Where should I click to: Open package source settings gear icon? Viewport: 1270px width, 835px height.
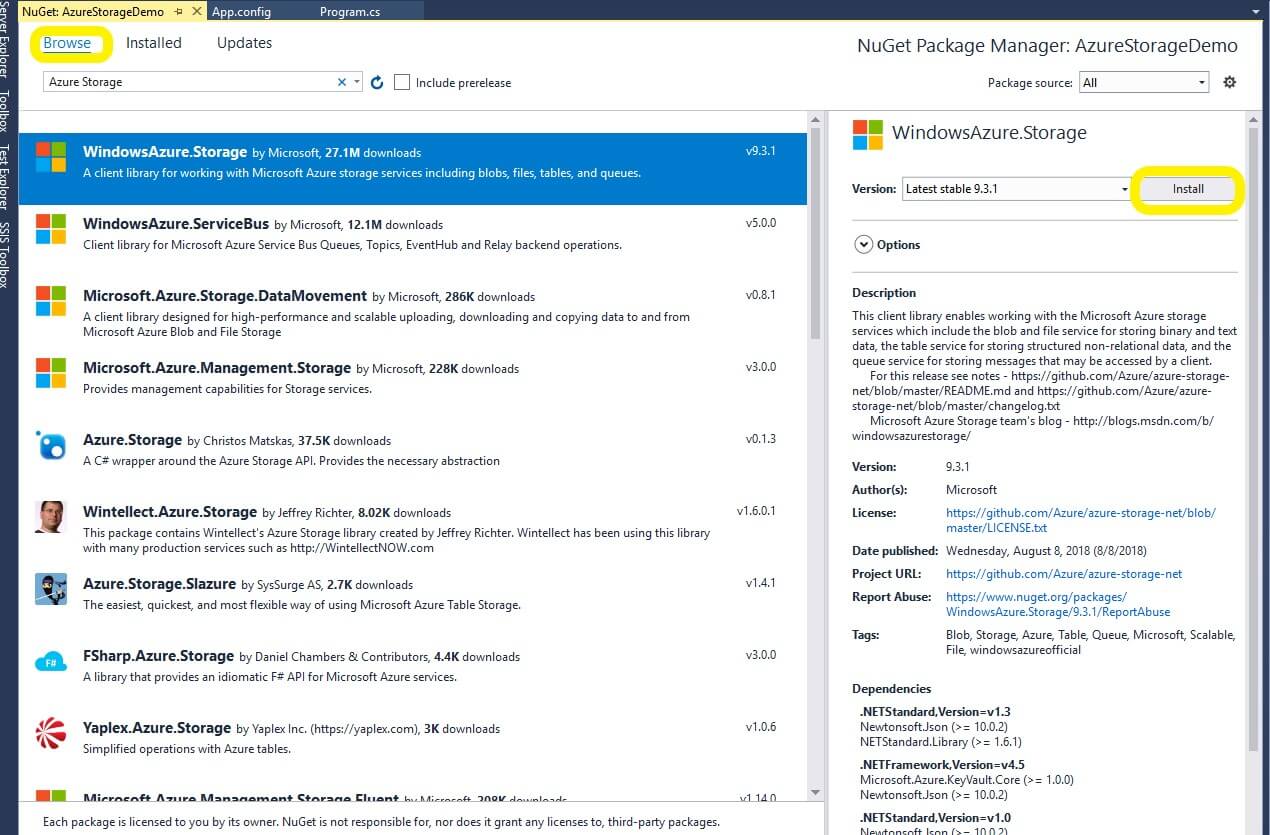(1230, 82)
